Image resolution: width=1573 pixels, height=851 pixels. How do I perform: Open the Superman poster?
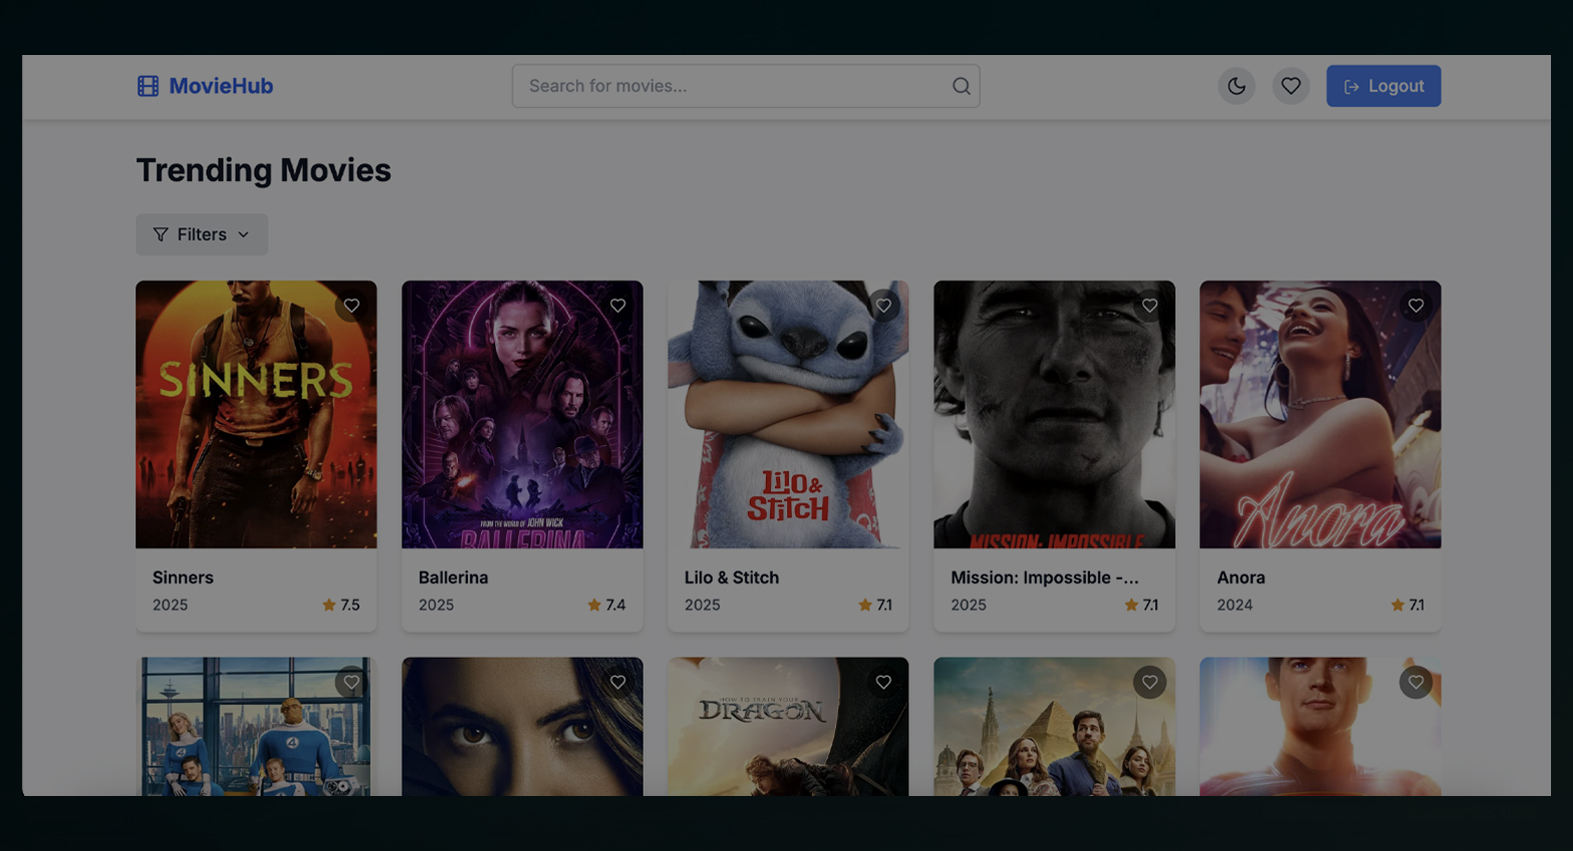1320,727
